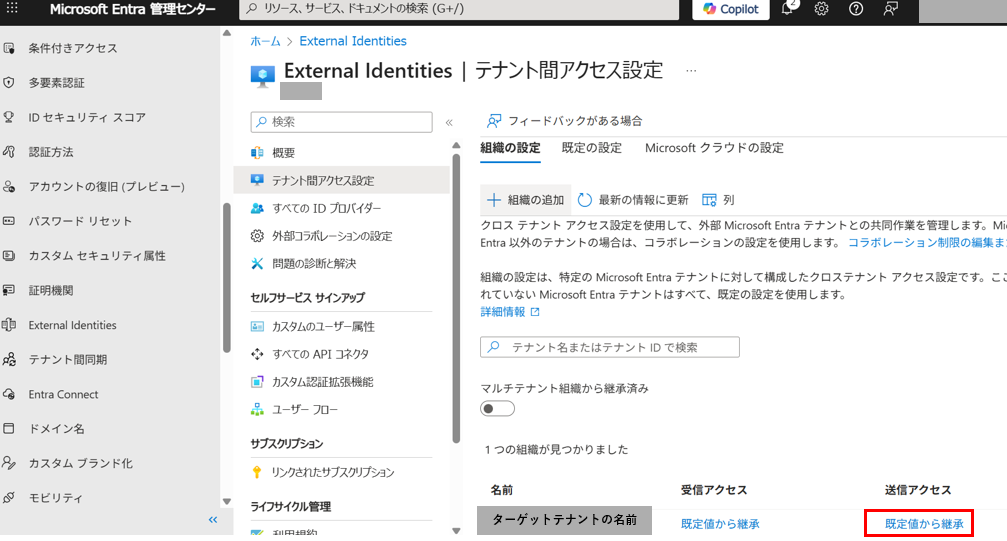Collapse the resource menu with double chevron

tap(449, 122)
